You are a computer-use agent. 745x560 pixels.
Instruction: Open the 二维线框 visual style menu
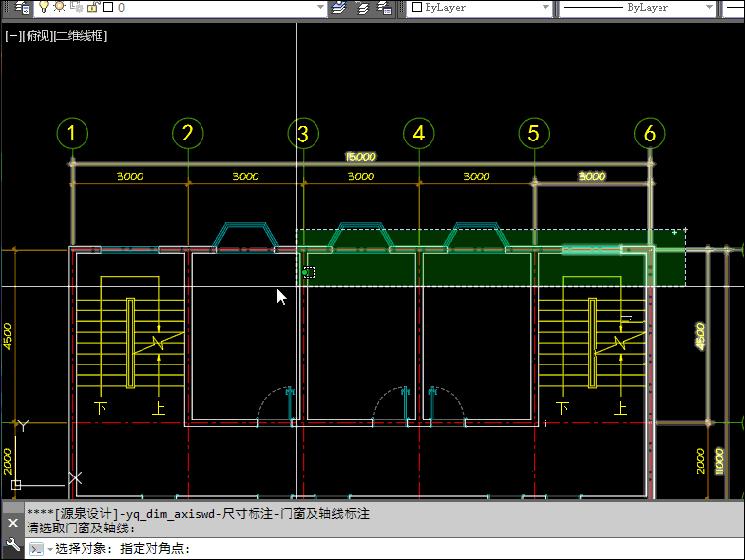(x=78, y=36)
